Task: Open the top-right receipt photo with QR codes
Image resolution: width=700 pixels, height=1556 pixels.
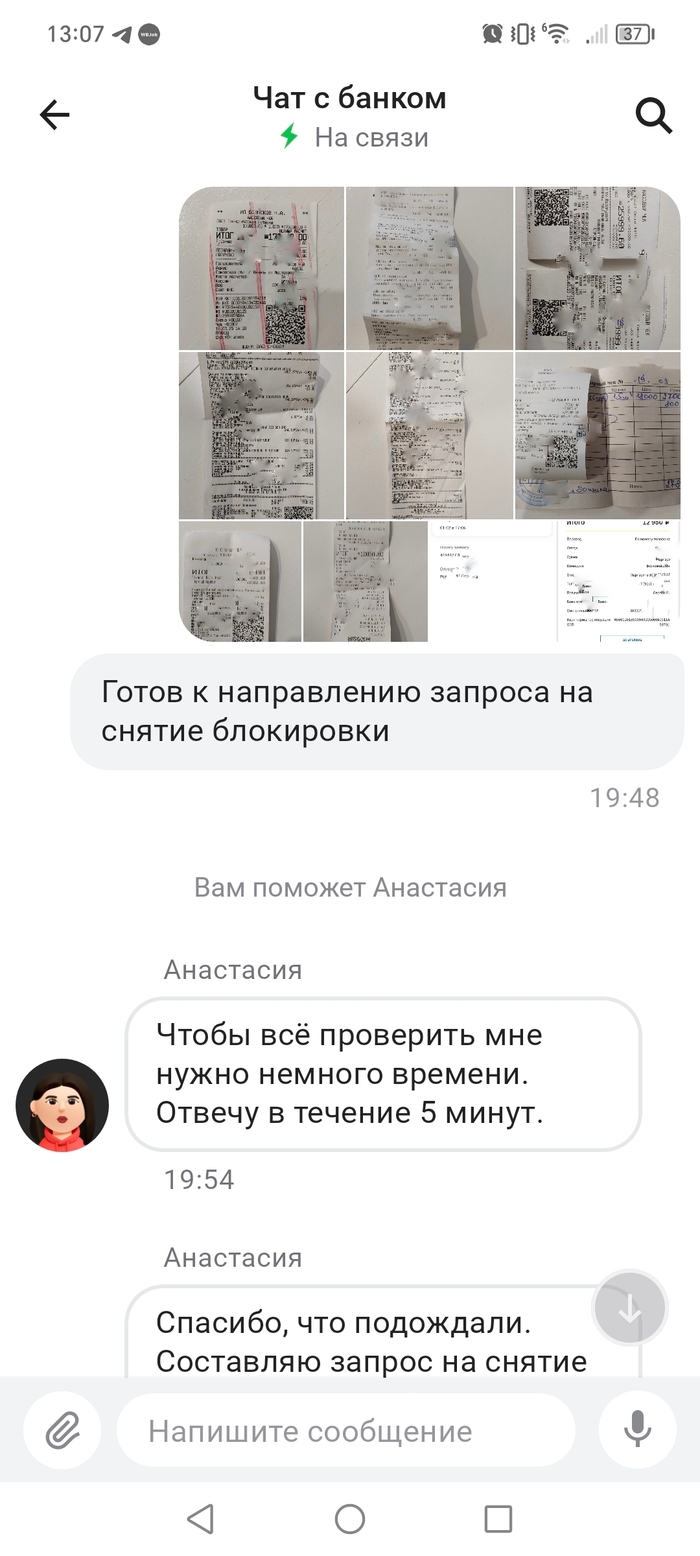Action: pyautogui.click(x=598, y=268)
